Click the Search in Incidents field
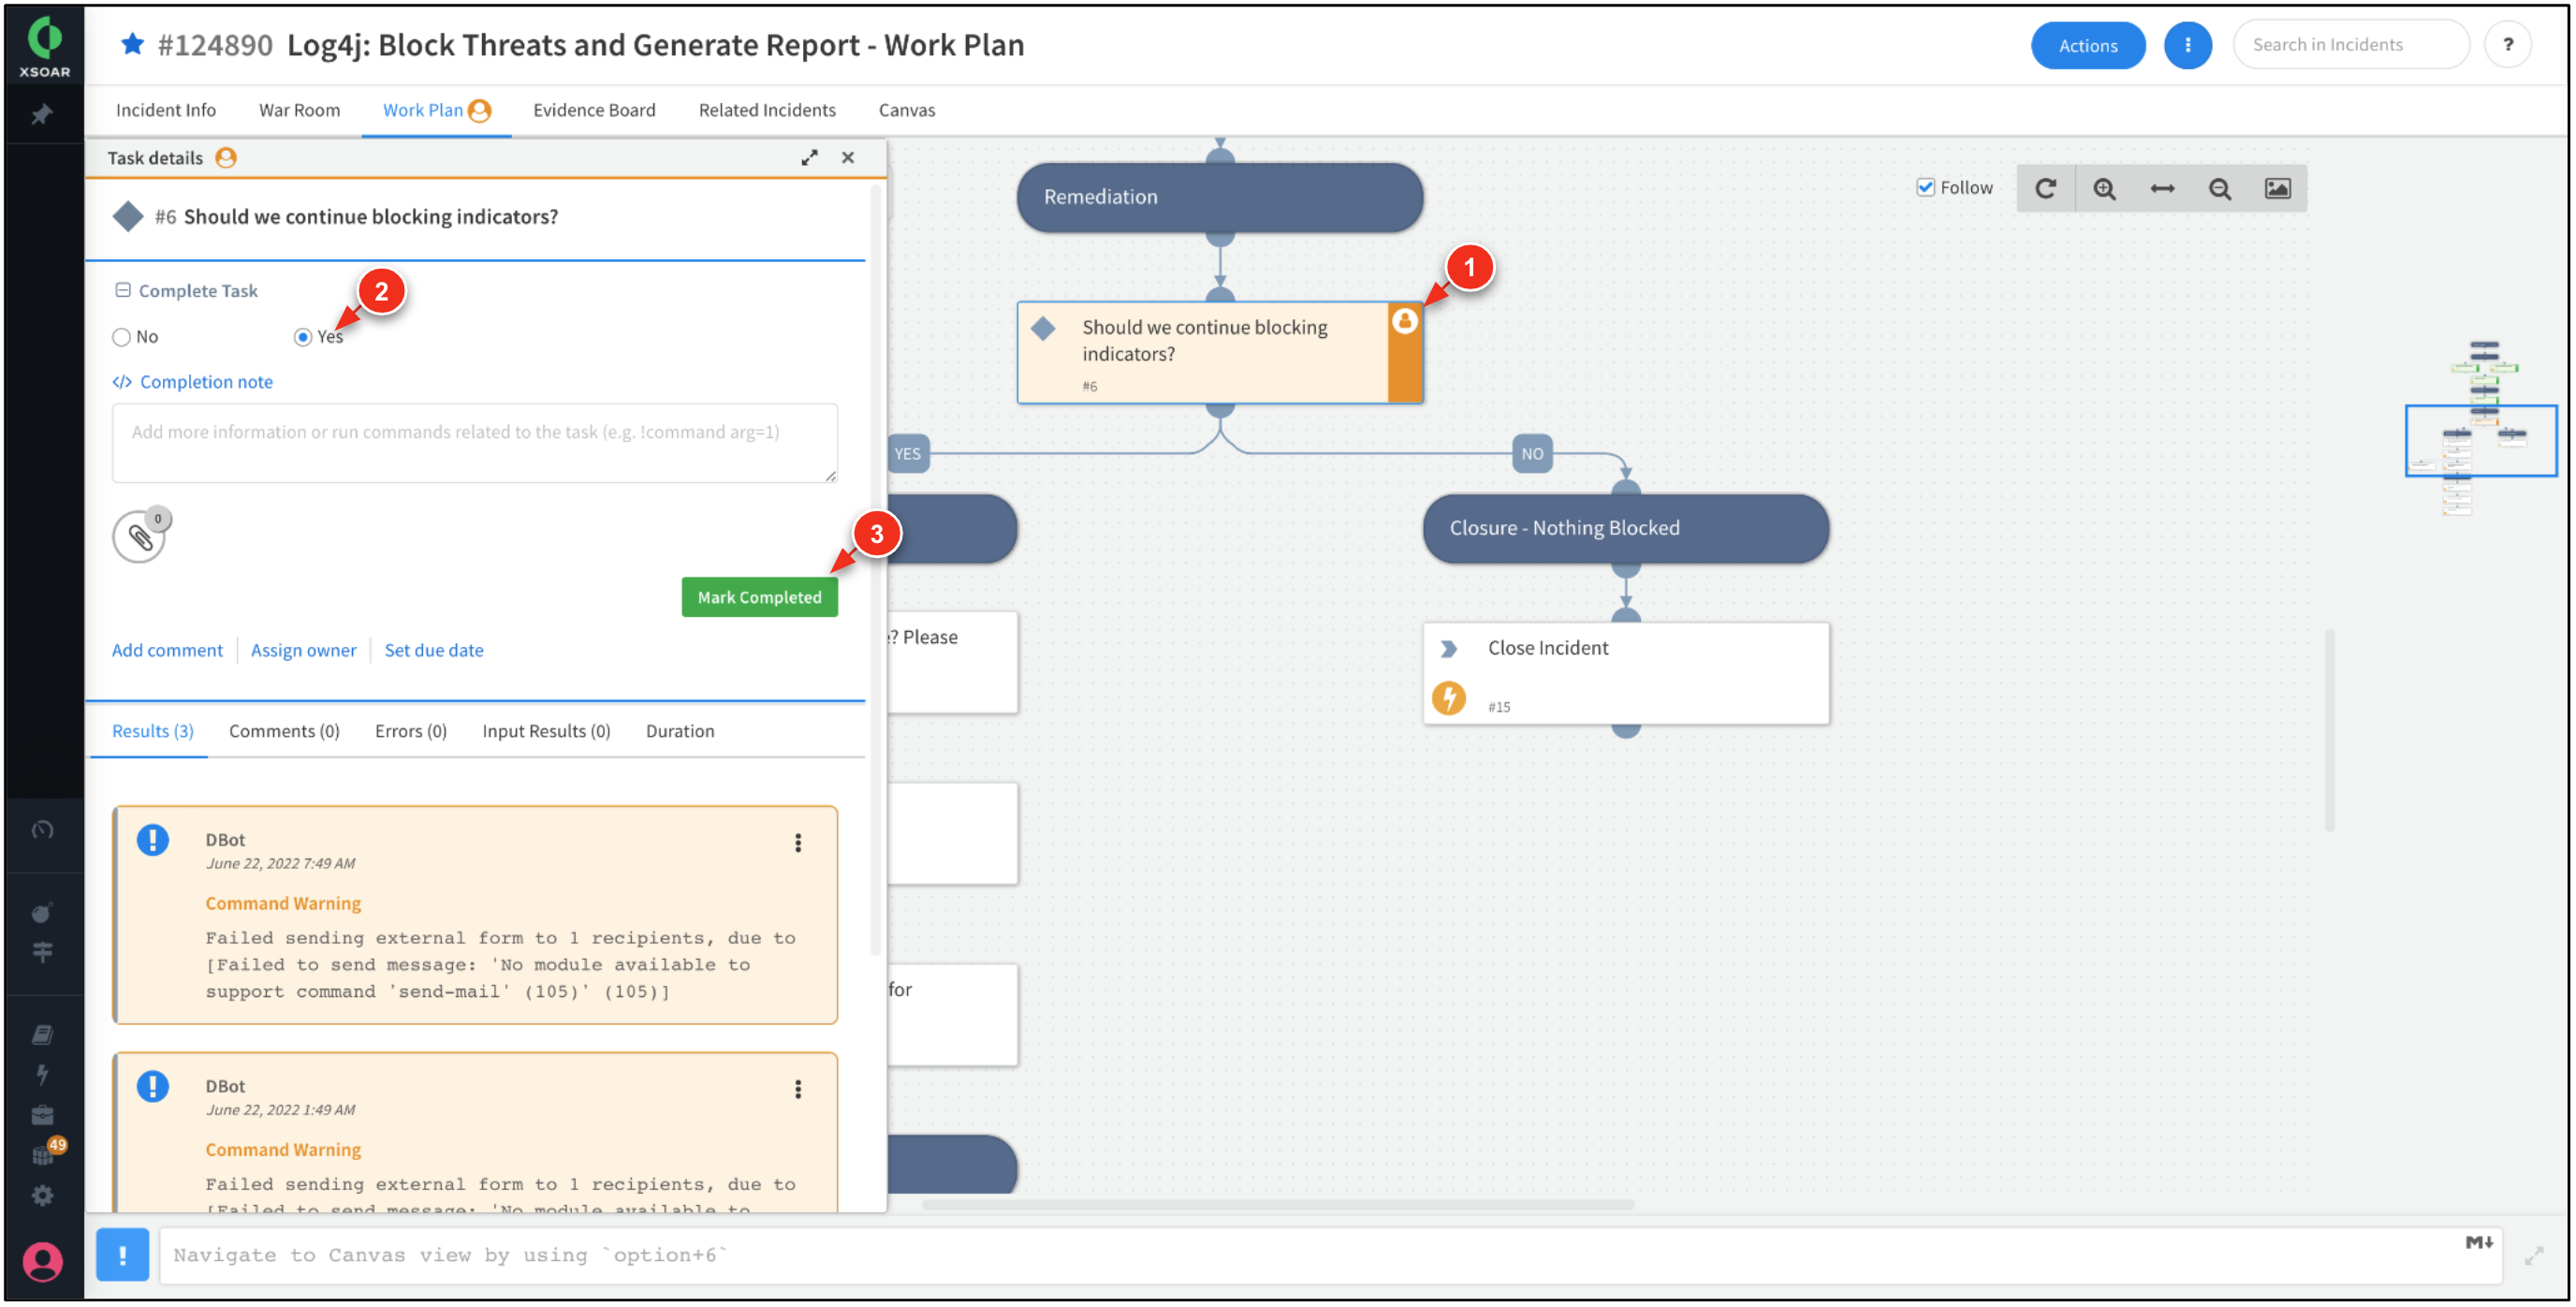Viewport: 2576px width, 1307px height. point(2350,45)
